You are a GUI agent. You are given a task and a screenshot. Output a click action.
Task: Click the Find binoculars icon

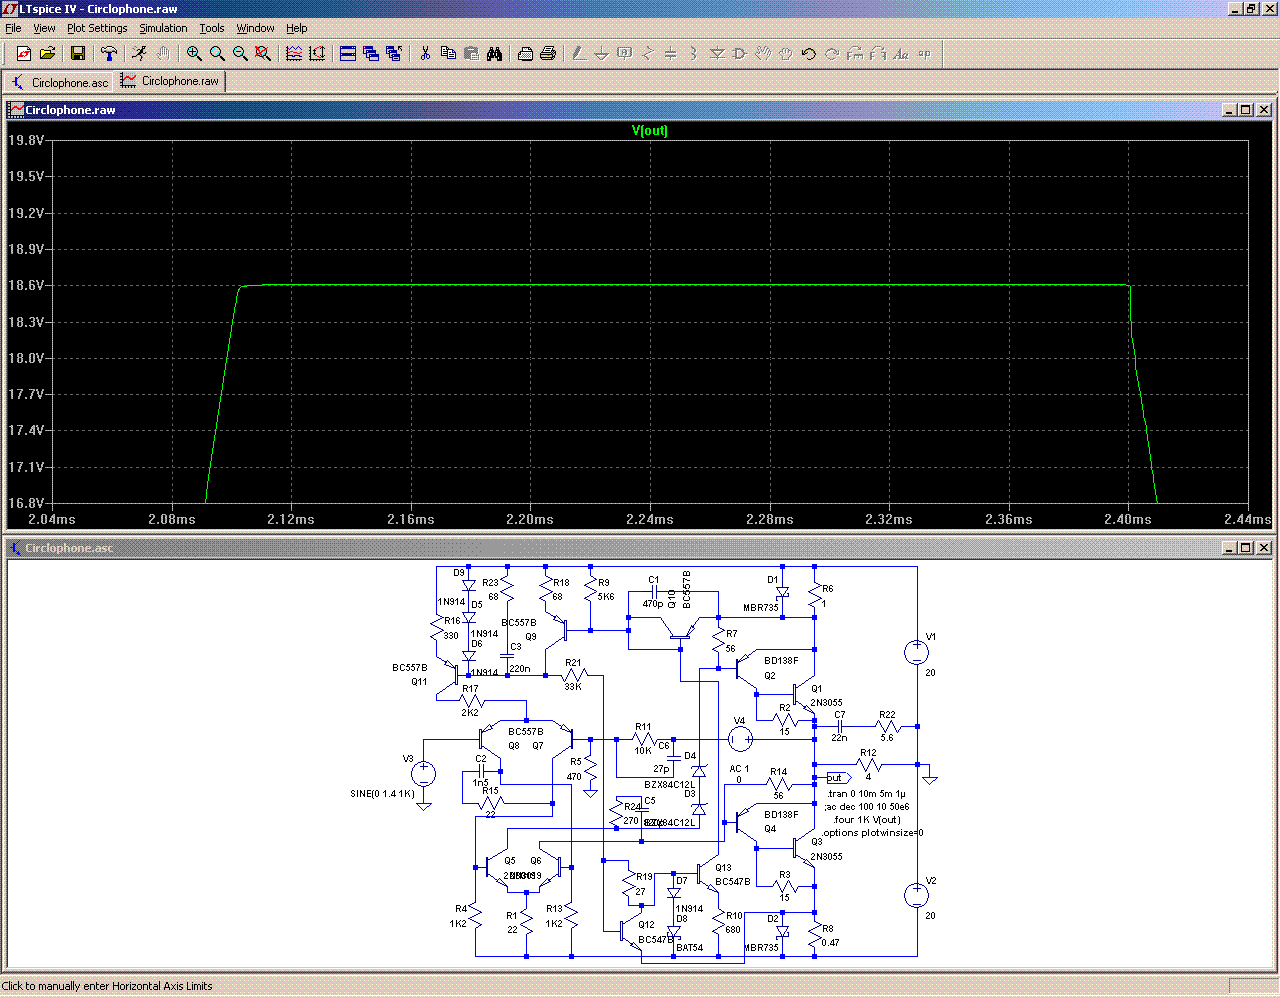tap(494, 54)
